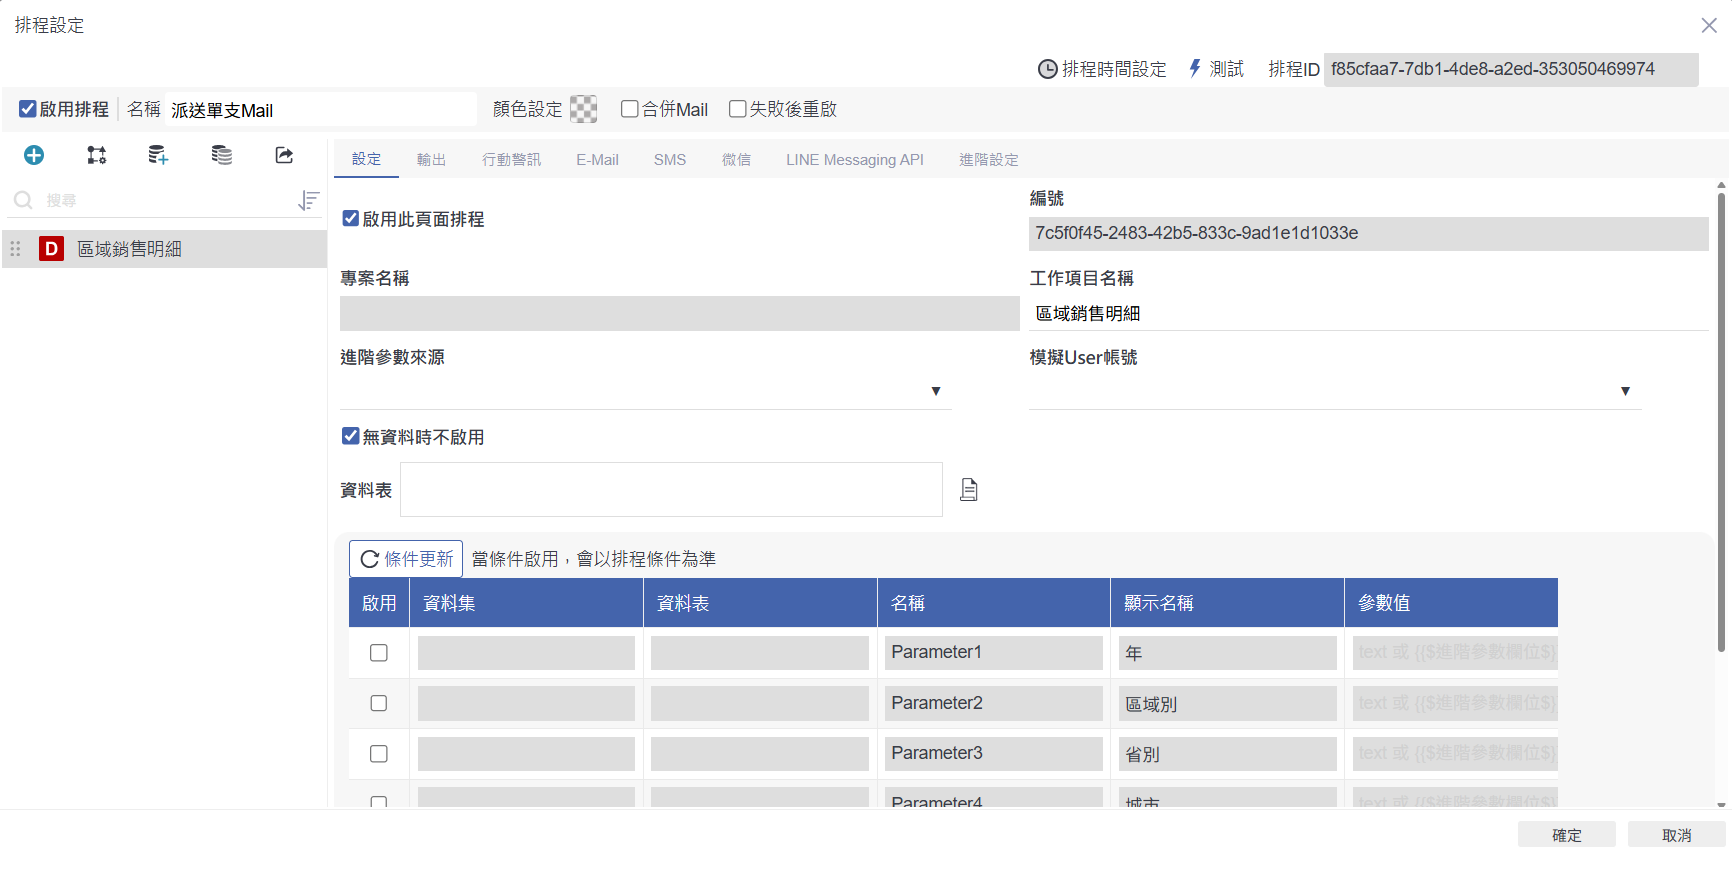
Task: Run 測試 with the lightning icon
Action: (1195, 68)
